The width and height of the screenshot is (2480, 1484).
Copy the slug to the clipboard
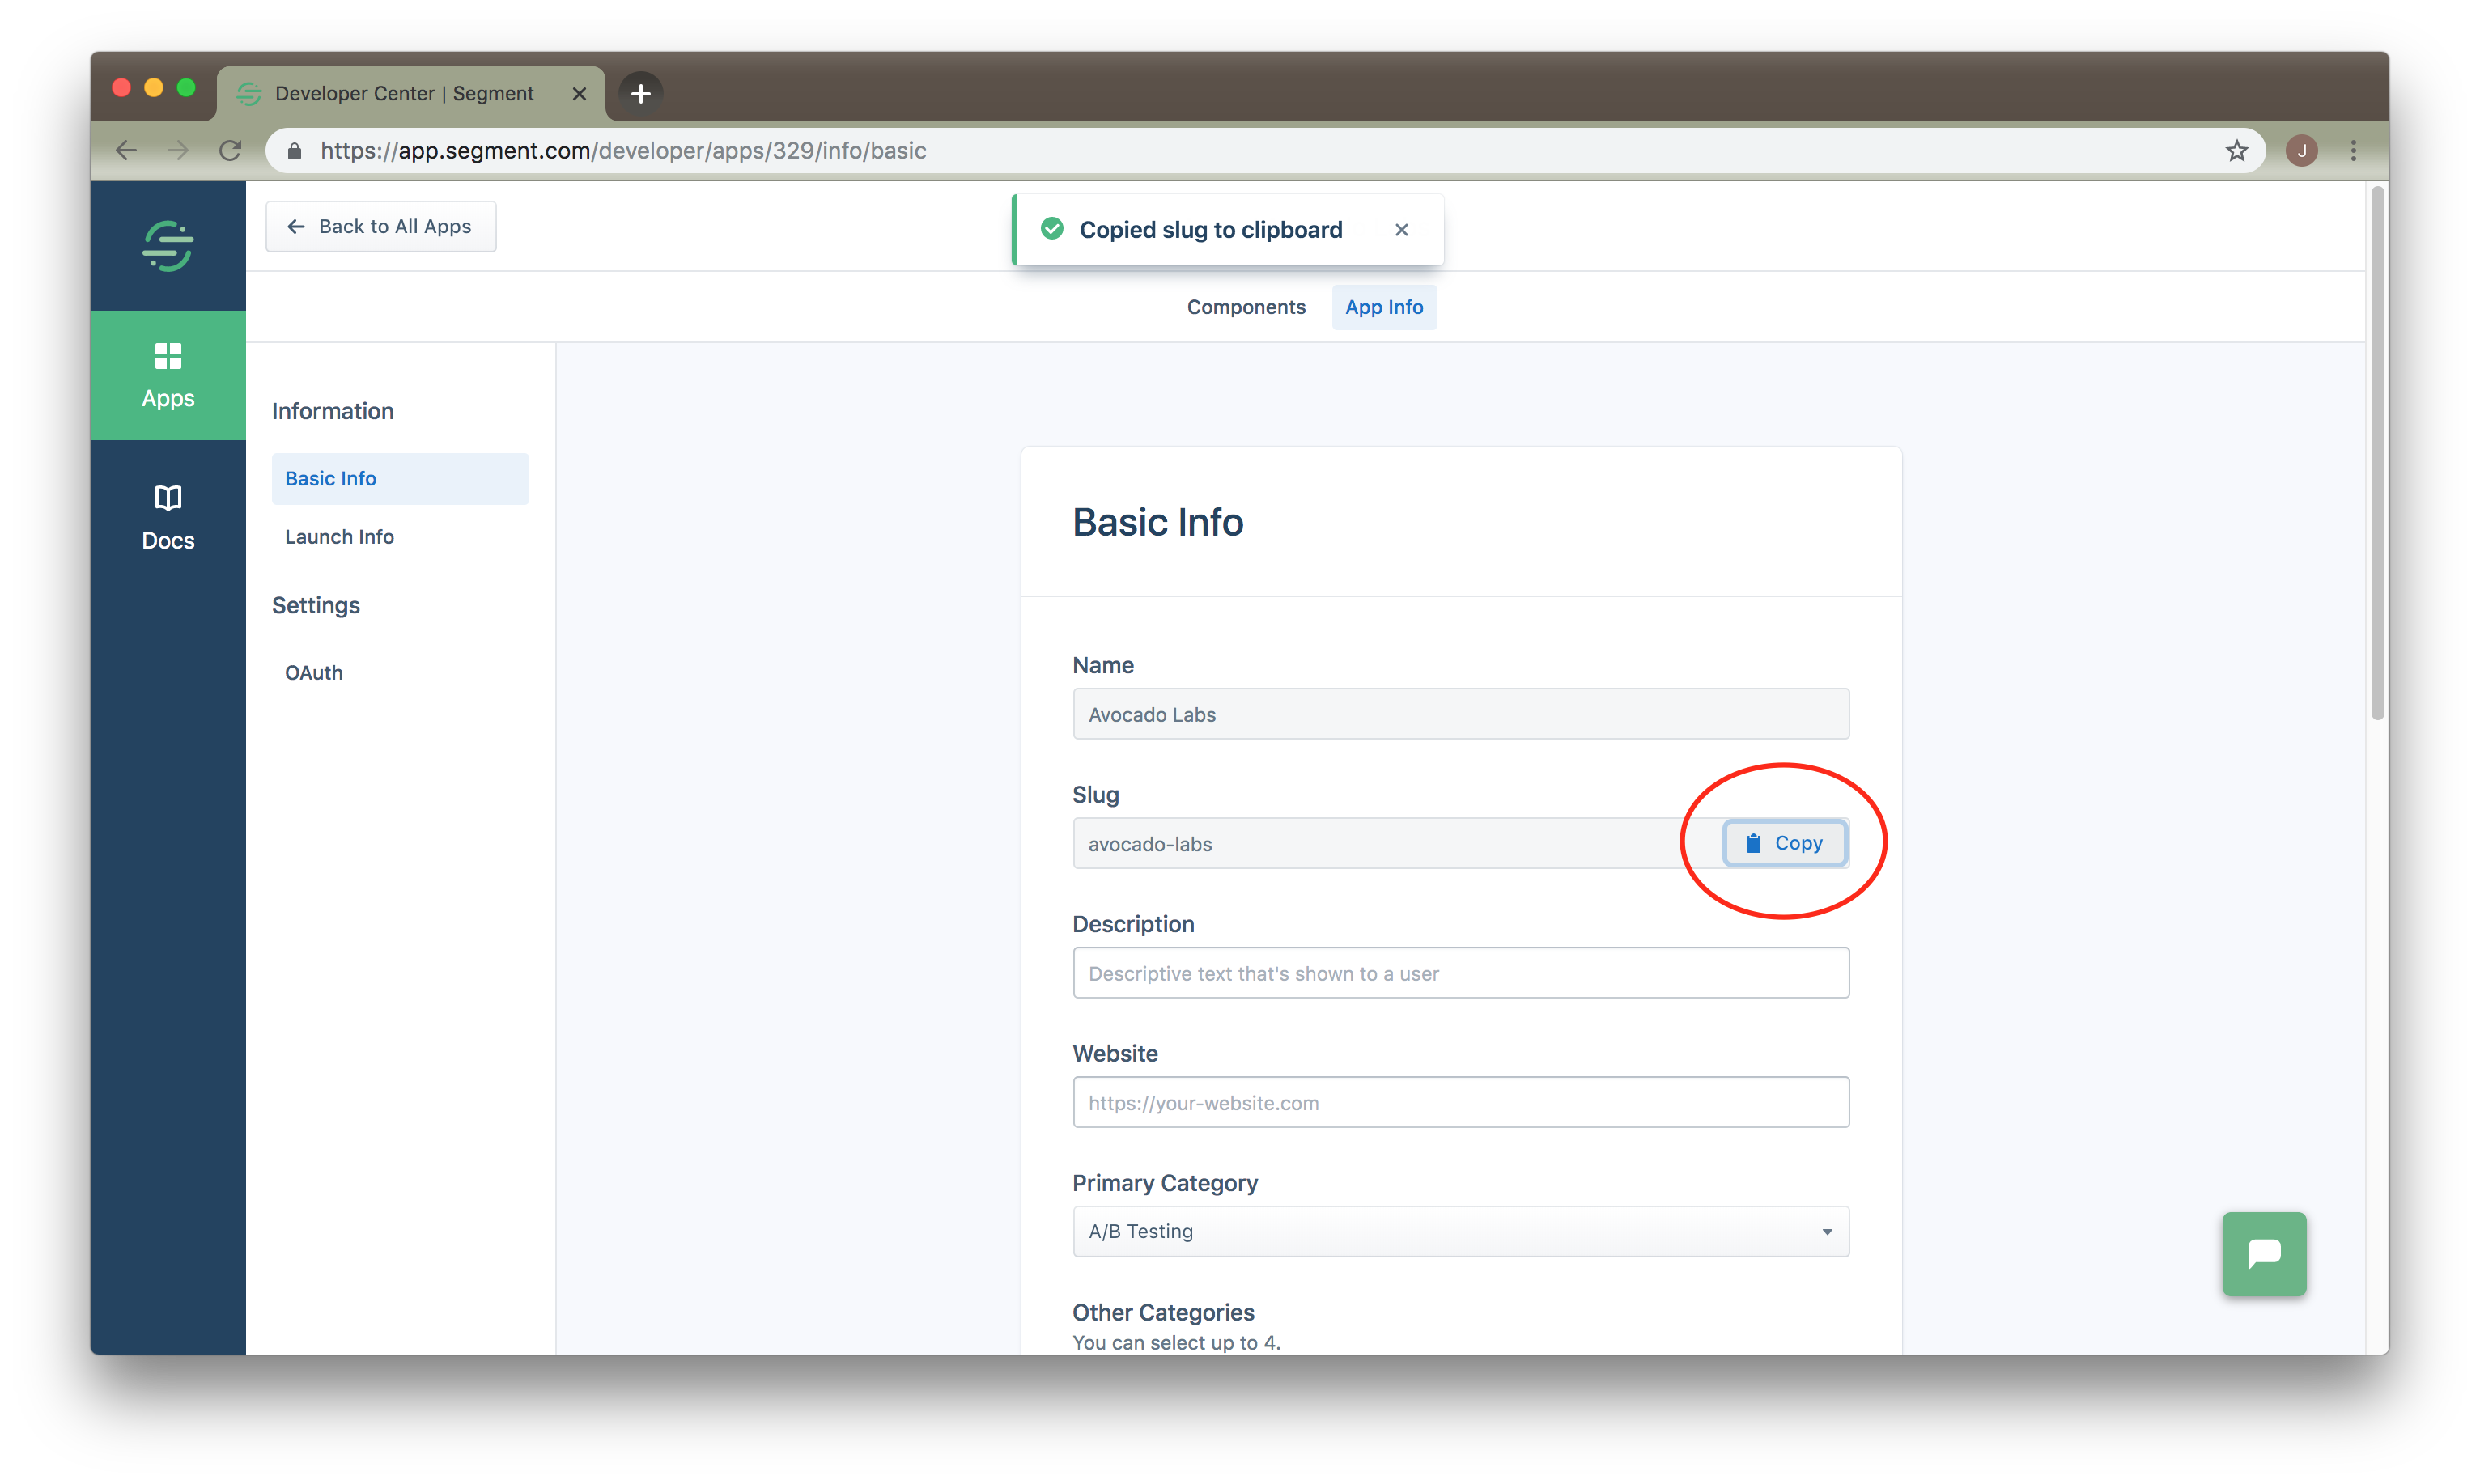[1784, 843]
